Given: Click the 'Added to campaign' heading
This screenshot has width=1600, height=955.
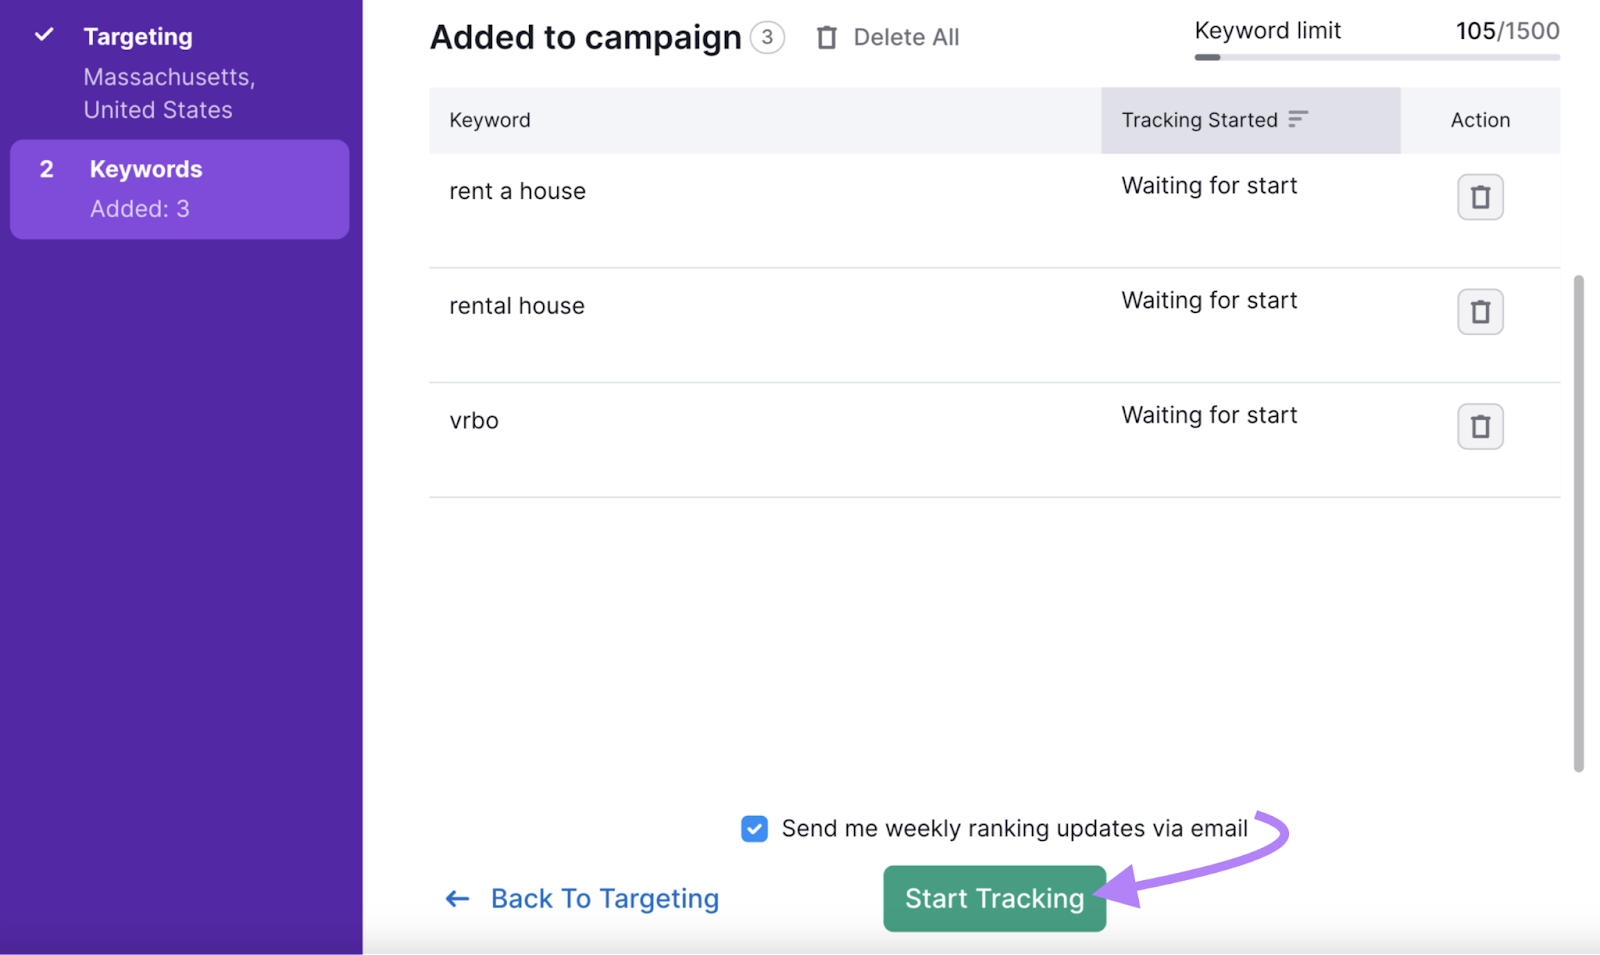Looking at the screenshot, I should pyautogui.click(x=586, y=38).
